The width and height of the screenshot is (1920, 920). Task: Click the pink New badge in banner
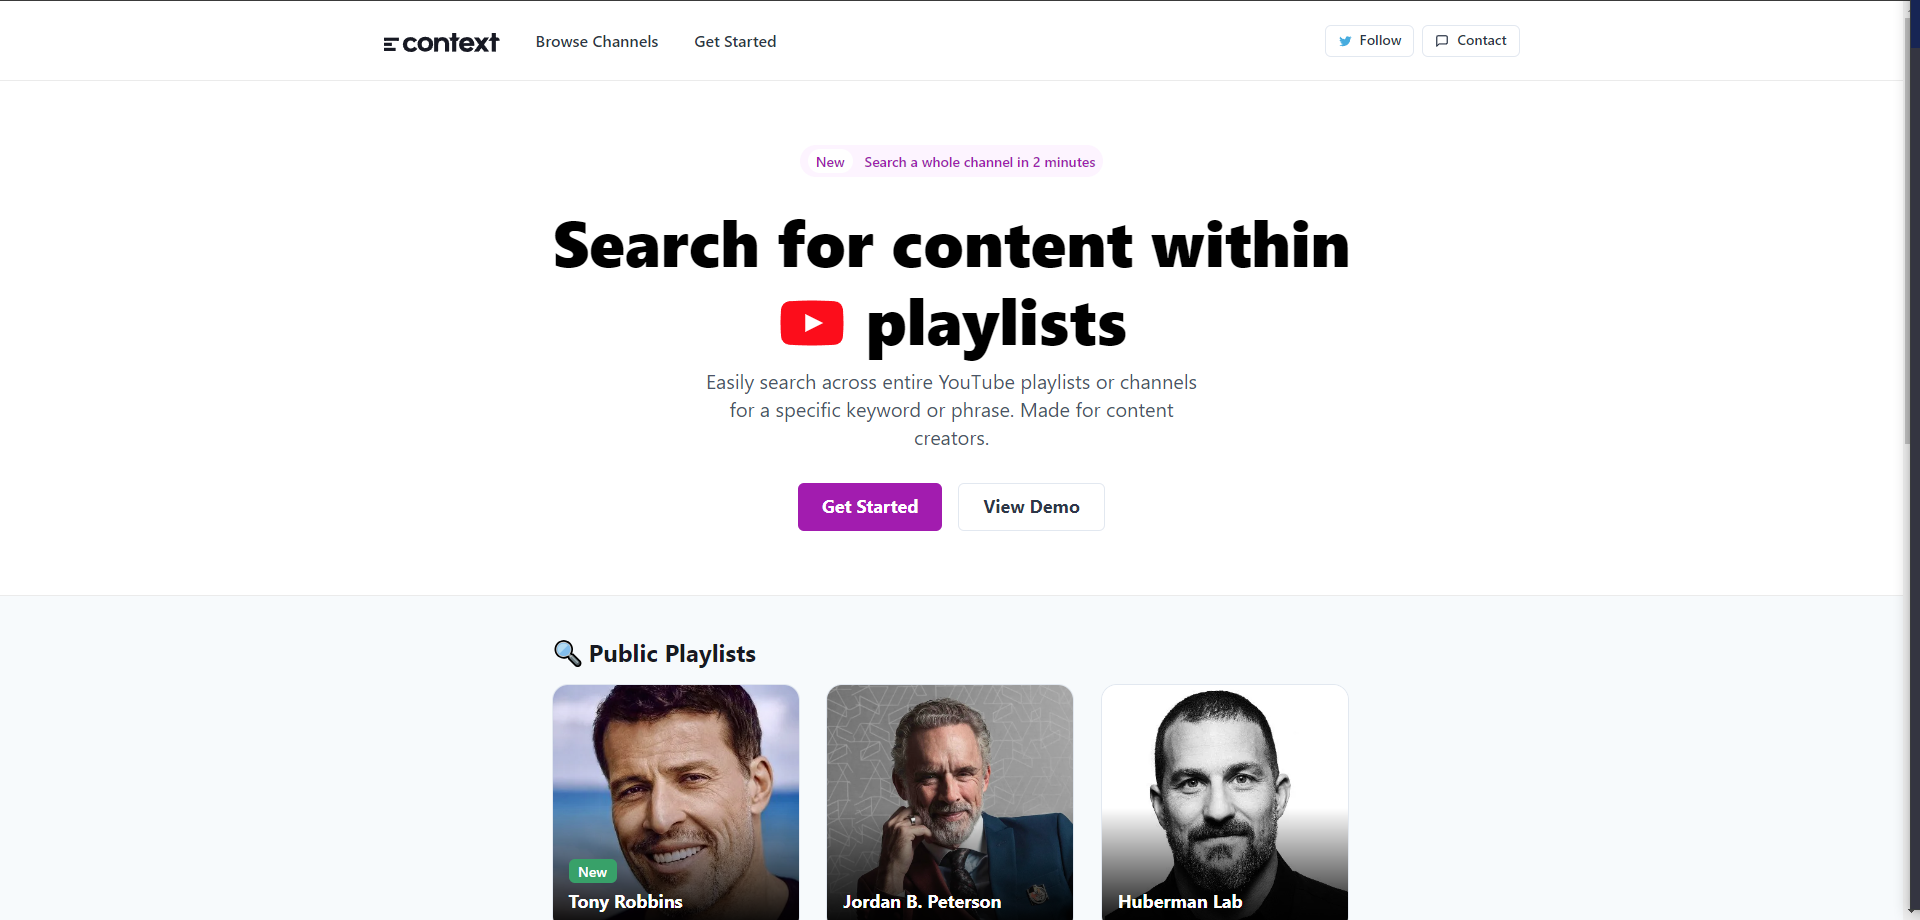click(x=830, y=162)
